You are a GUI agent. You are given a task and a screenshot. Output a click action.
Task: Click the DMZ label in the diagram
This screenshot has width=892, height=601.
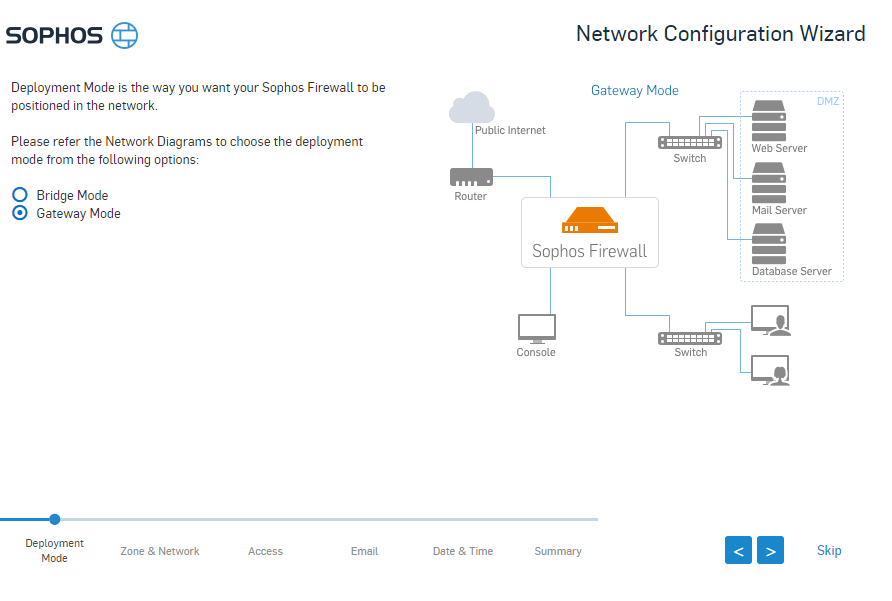(x=828, y=101)
